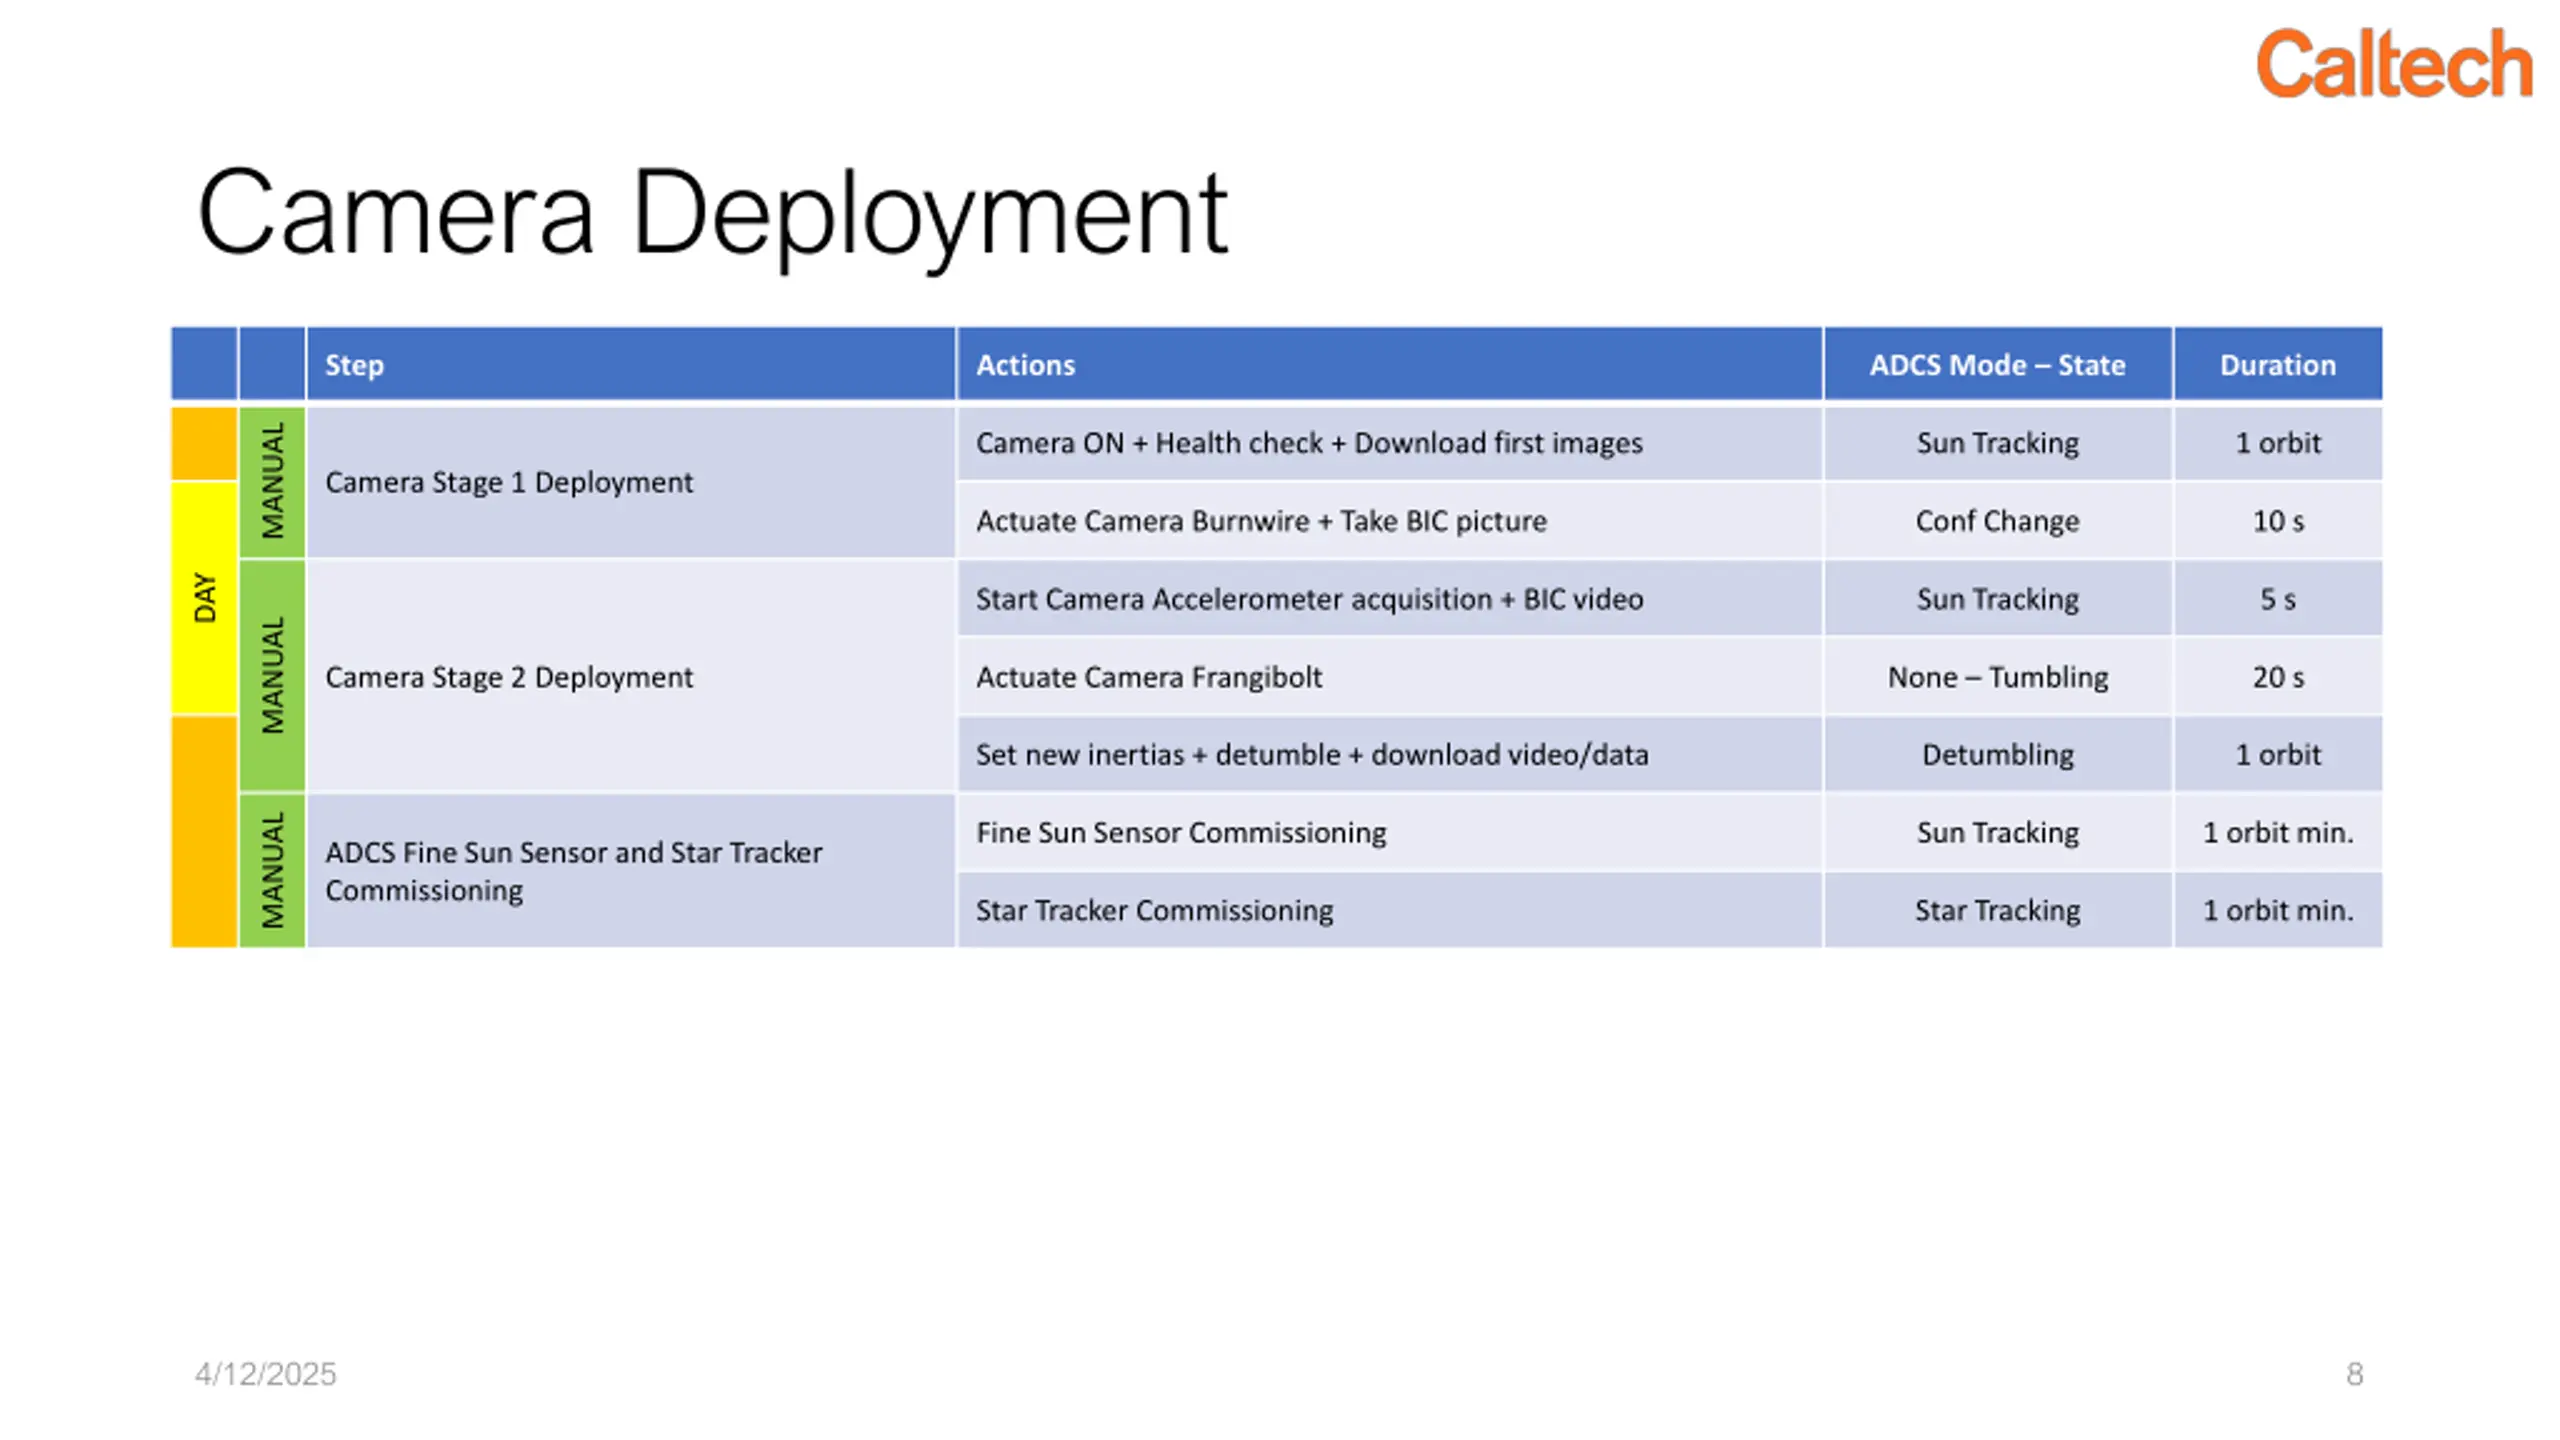Click the 4/12/2025 date footer
Image resolution: width=2560 pixels, height=1440 pixels.
(x=265, y=1374)
